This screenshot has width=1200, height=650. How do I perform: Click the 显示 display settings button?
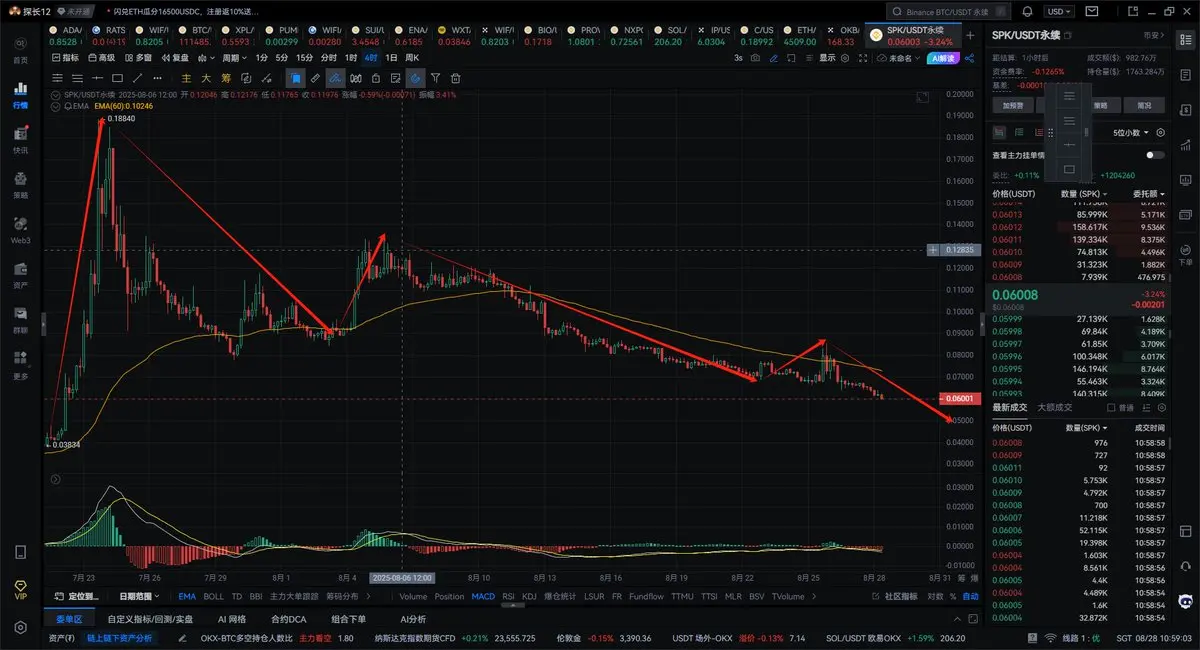point(827,58)
